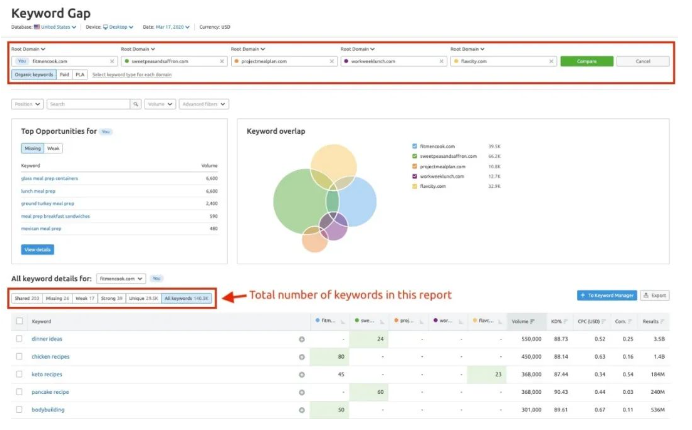The height and width of the screenshot is (430, 692).
Task: Sort the fitmencook column in table header
Action: pyautogui.click(x=343, y=322)
